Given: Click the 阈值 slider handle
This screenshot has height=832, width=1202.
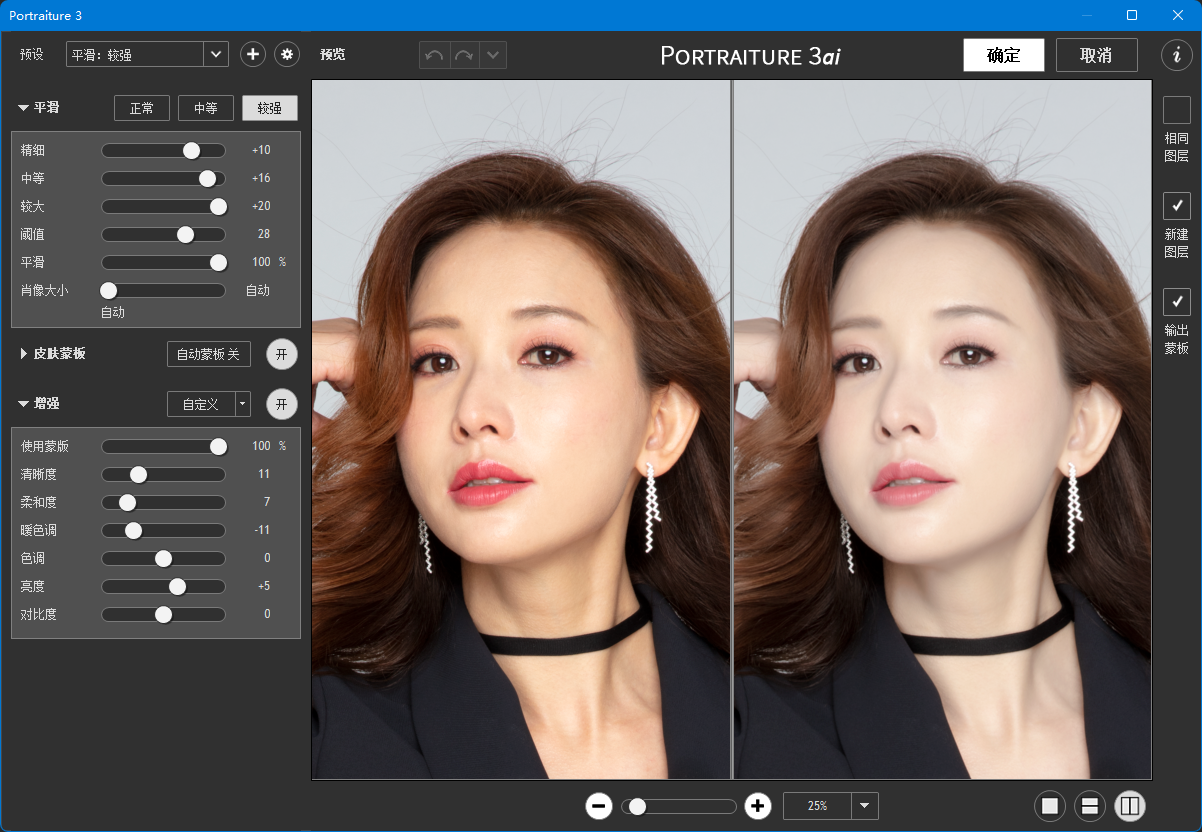Looking at the screenshot, I should (185, 234).
